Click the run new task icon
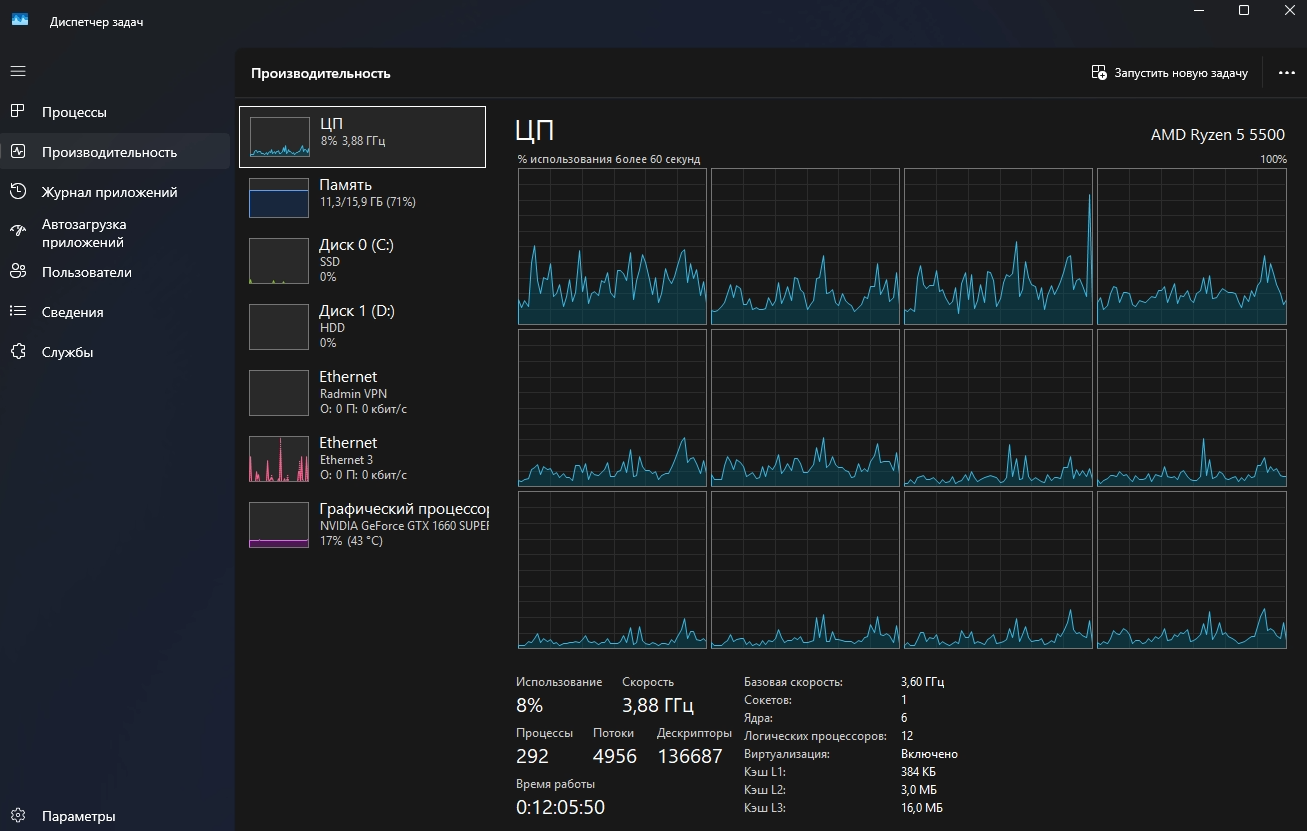1307x831 pixels. coord(1099,73)
